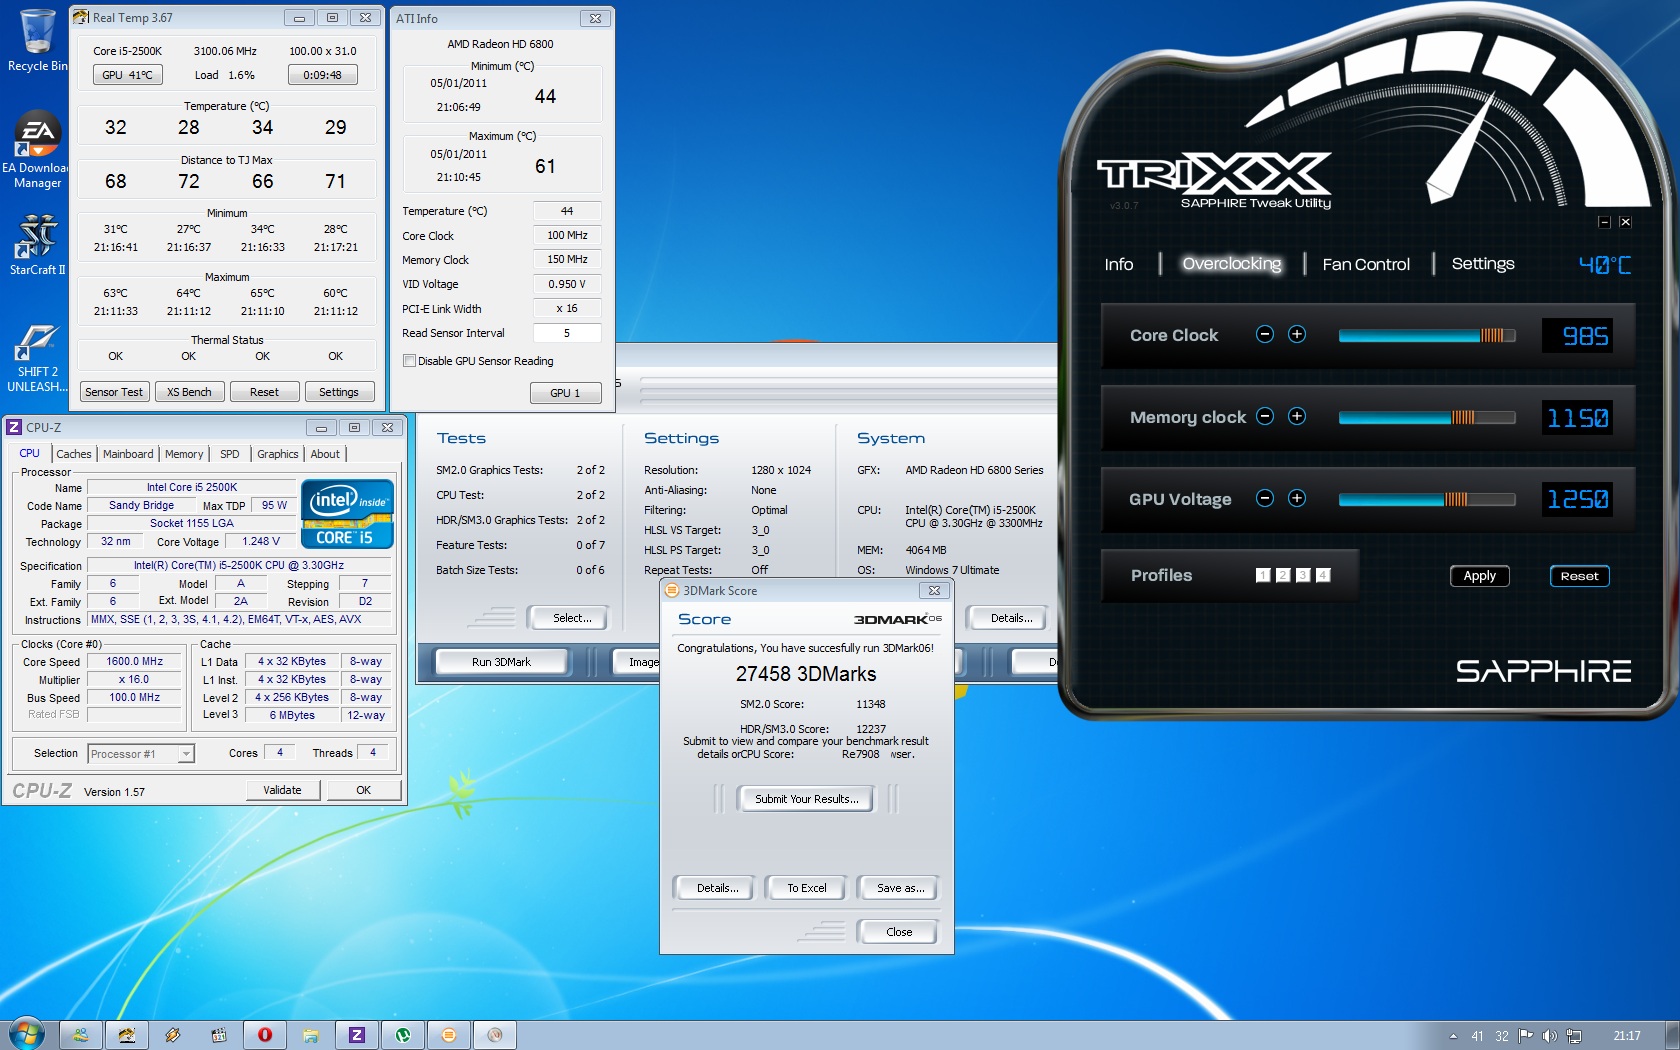Switch to the Caches tab in CPU-Z
Viewport: 1680px width, 1050px height.
point(73,454)
